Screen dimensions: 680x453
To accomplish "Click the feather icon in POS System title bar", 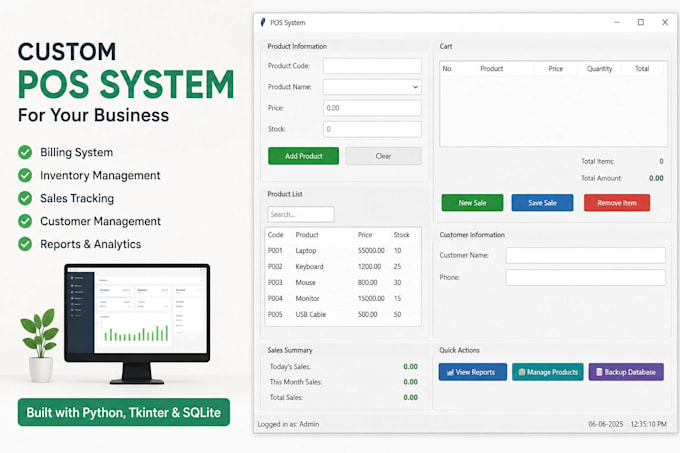I will click(x=262, y=23).
